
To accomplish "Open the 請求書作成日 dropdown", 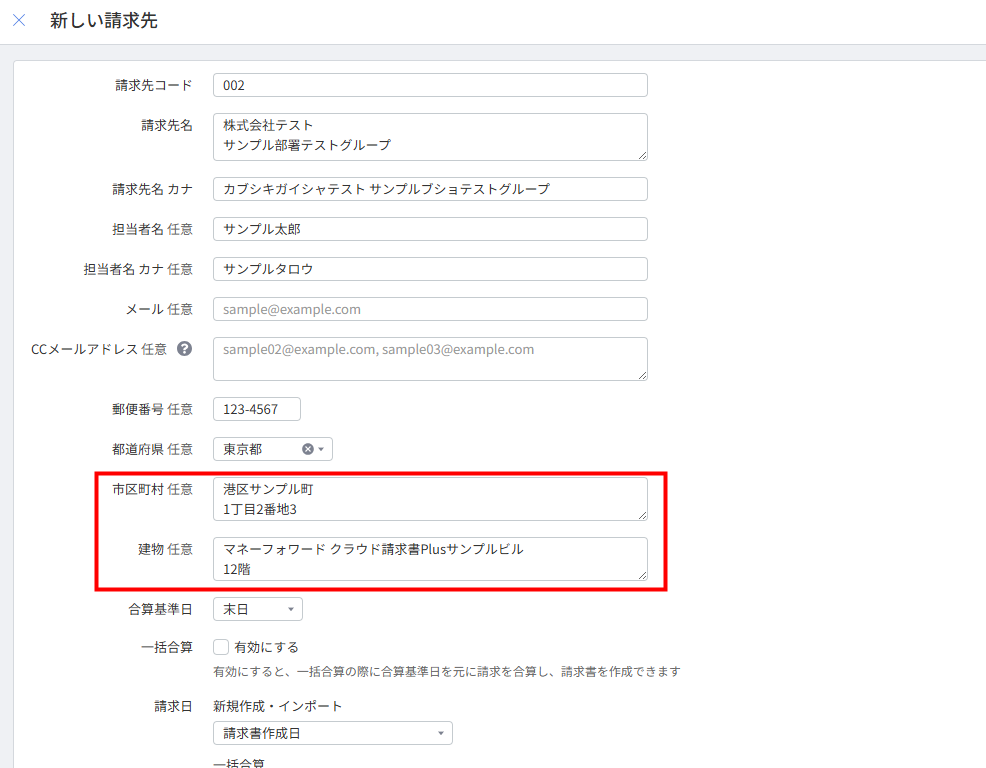I will [332, 733].
